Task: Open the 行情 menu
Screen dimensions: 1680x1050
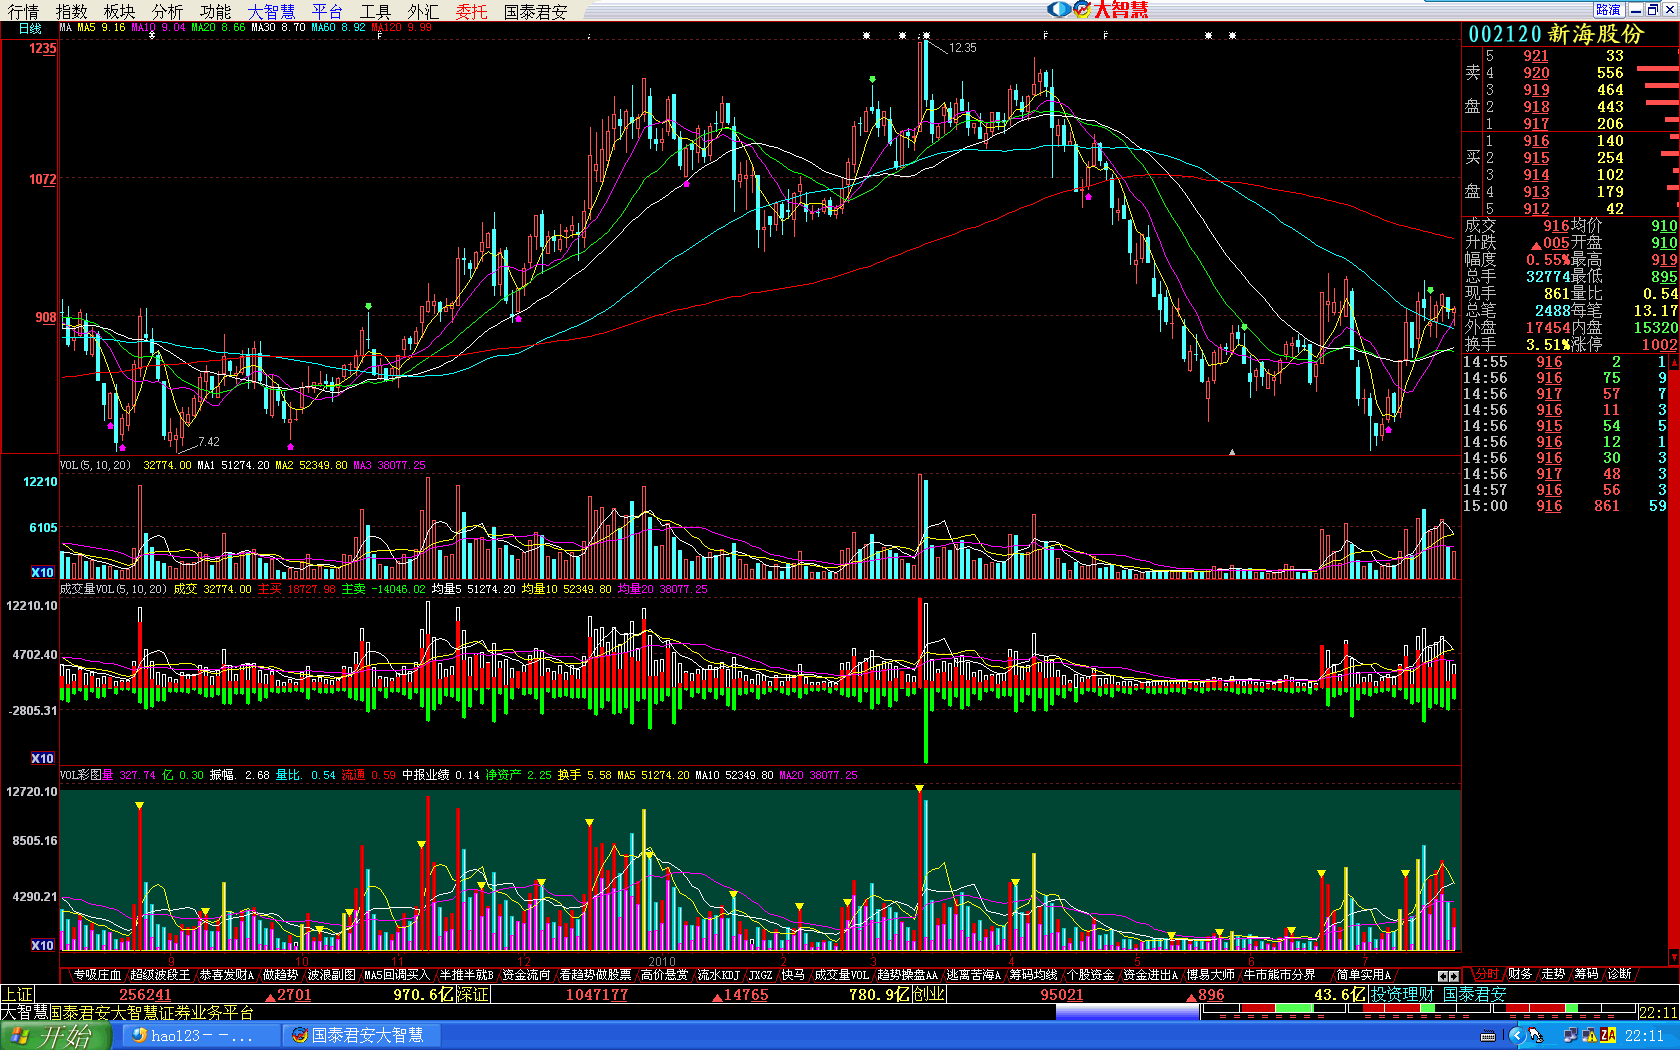Action: [x=23, y=11]
